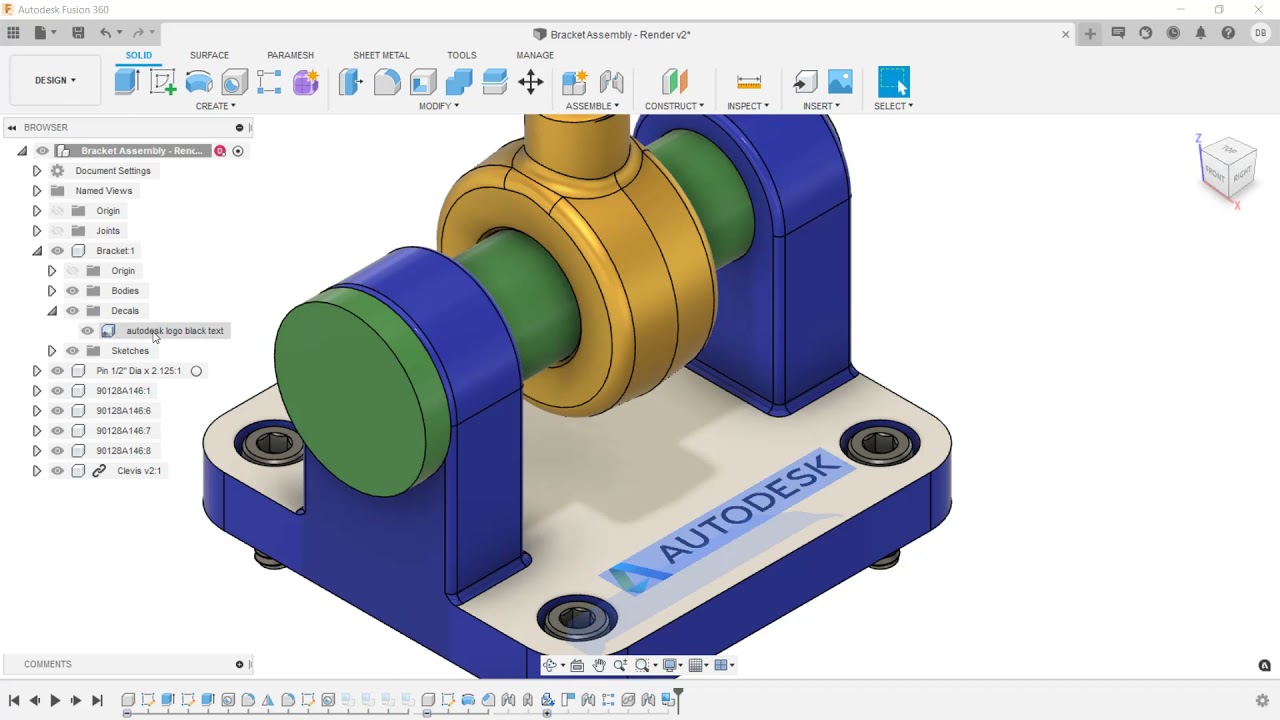This screenshot has width=1280, height=720.
Task: Click the Look At icon
Action: point(577,665)
